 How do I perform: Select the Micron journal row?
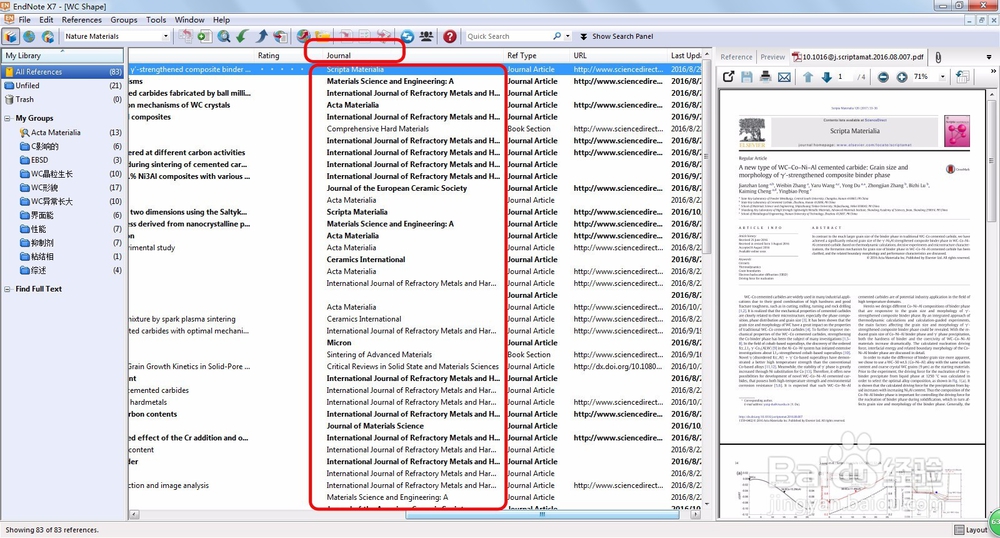pos(415,342)
